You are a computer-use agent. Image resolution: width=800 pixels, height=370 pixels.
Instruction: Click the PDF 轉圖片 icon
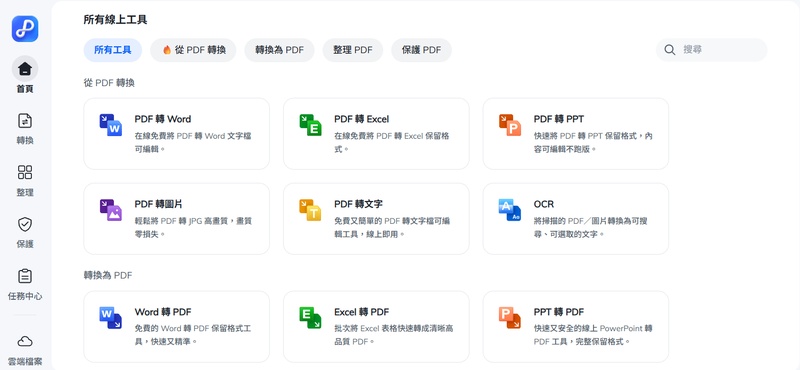point(111,210)
